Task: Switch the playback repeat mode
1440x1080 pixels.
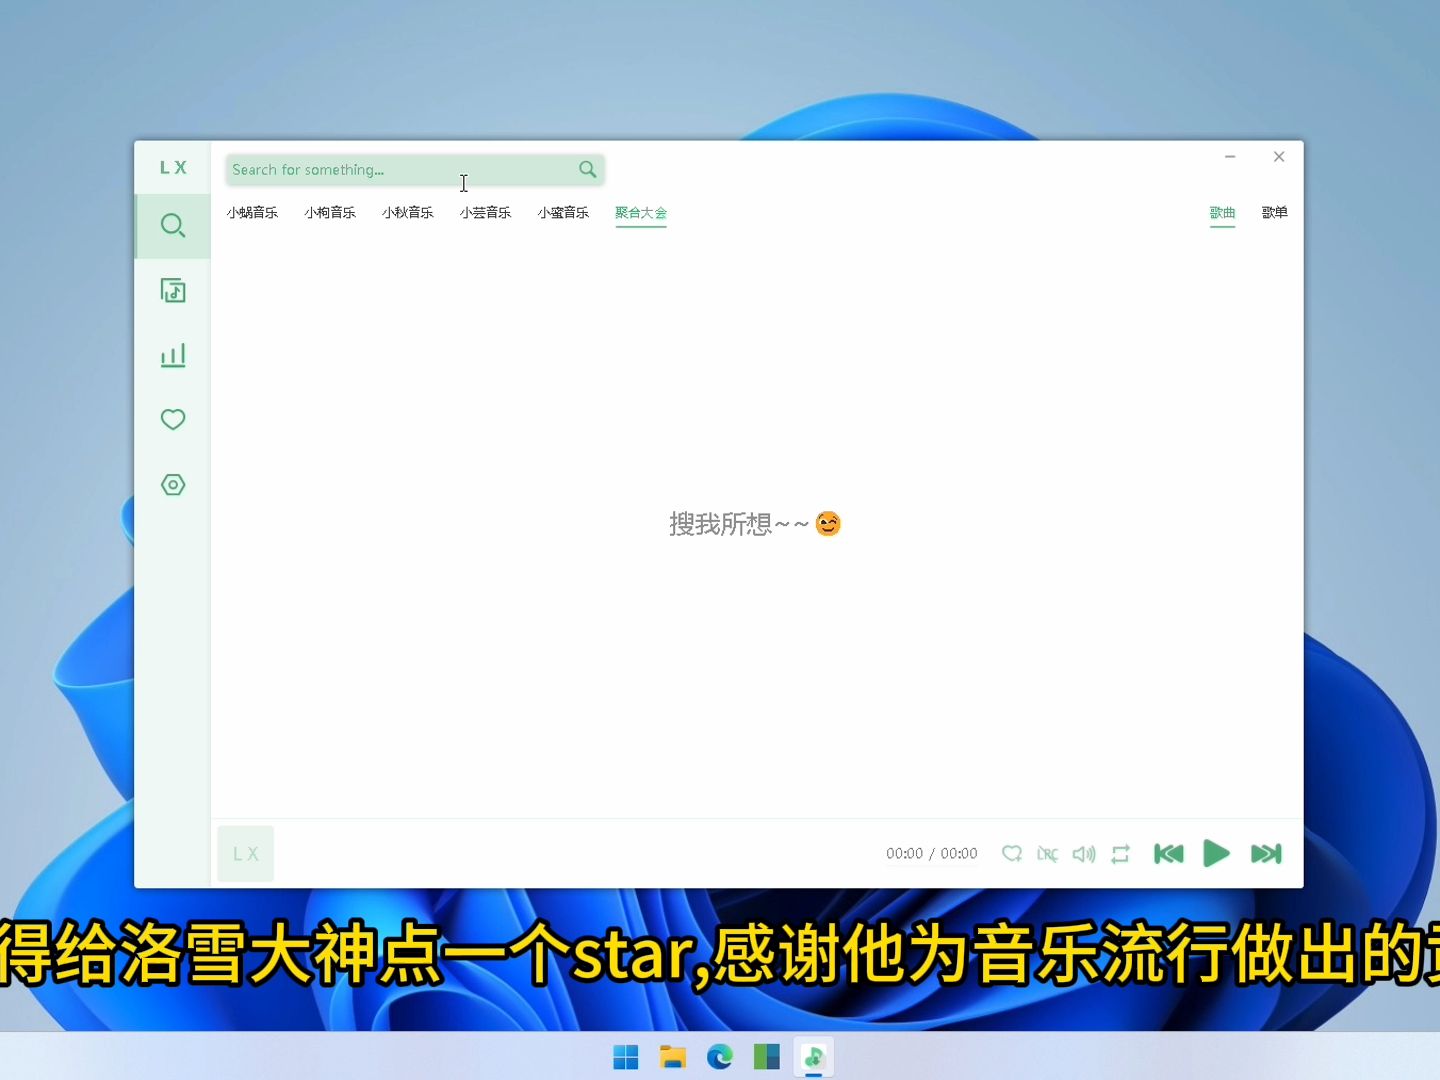Action: 1119,853
